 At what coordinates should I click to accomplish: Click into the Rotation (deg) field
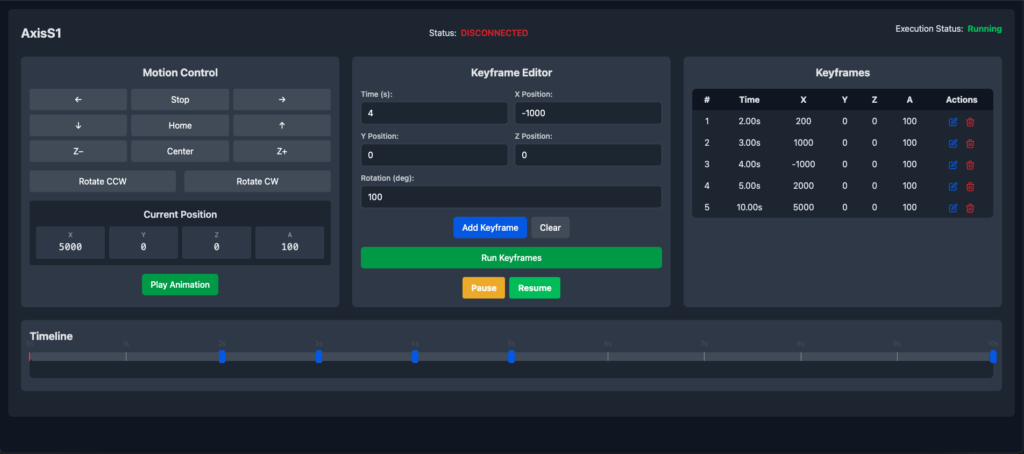[x=511, y=197]
